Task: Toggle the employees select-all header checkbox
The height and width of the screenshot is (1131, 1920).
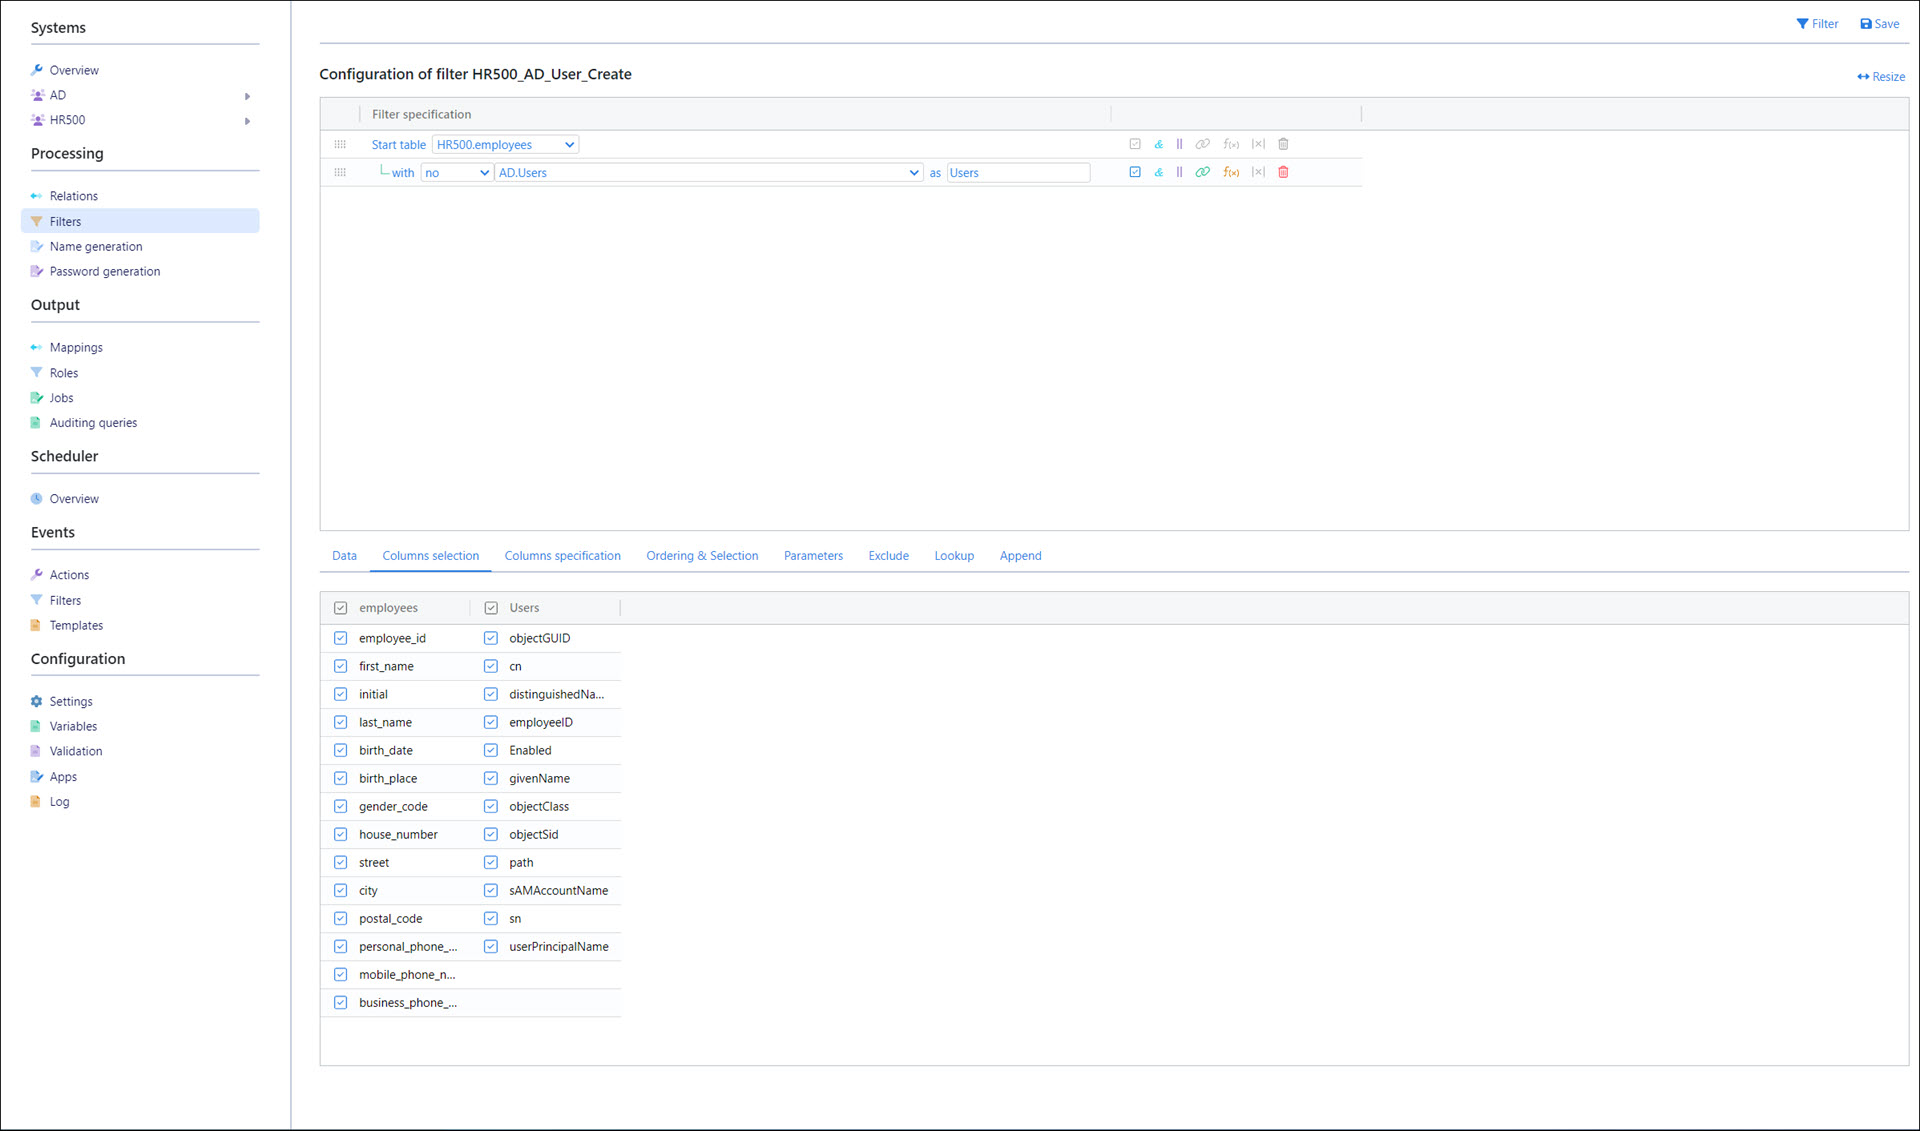Action: pyautogui.click(x=341, y=608)
